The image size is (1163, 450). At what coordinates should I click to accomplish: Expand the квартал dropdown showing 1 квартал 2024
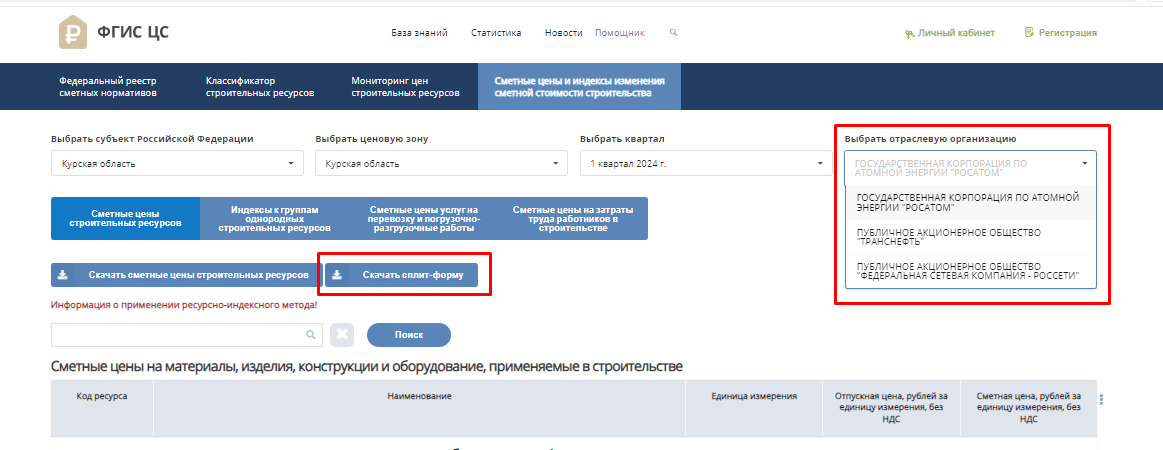point(706,164)
